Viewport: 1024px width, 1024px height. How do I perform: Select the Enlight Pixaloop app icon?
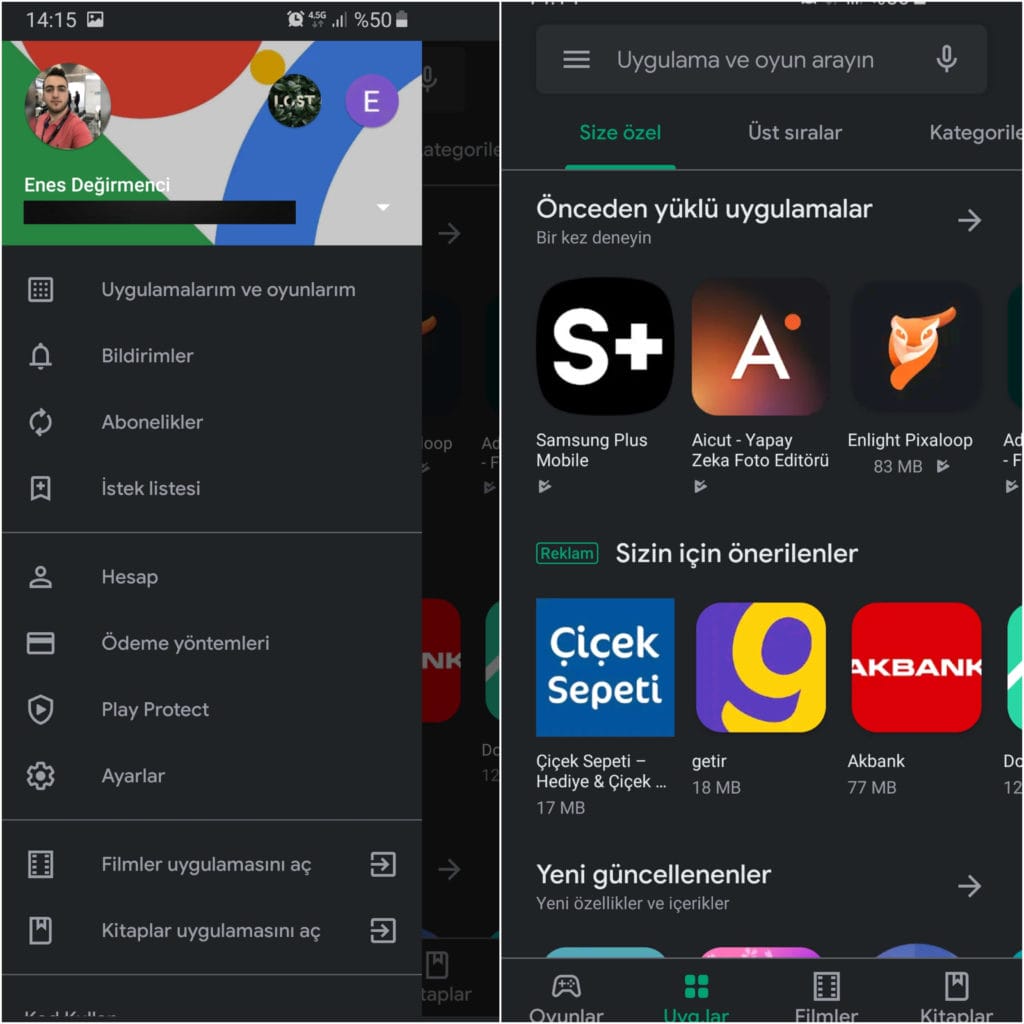[x=916, y=346]
